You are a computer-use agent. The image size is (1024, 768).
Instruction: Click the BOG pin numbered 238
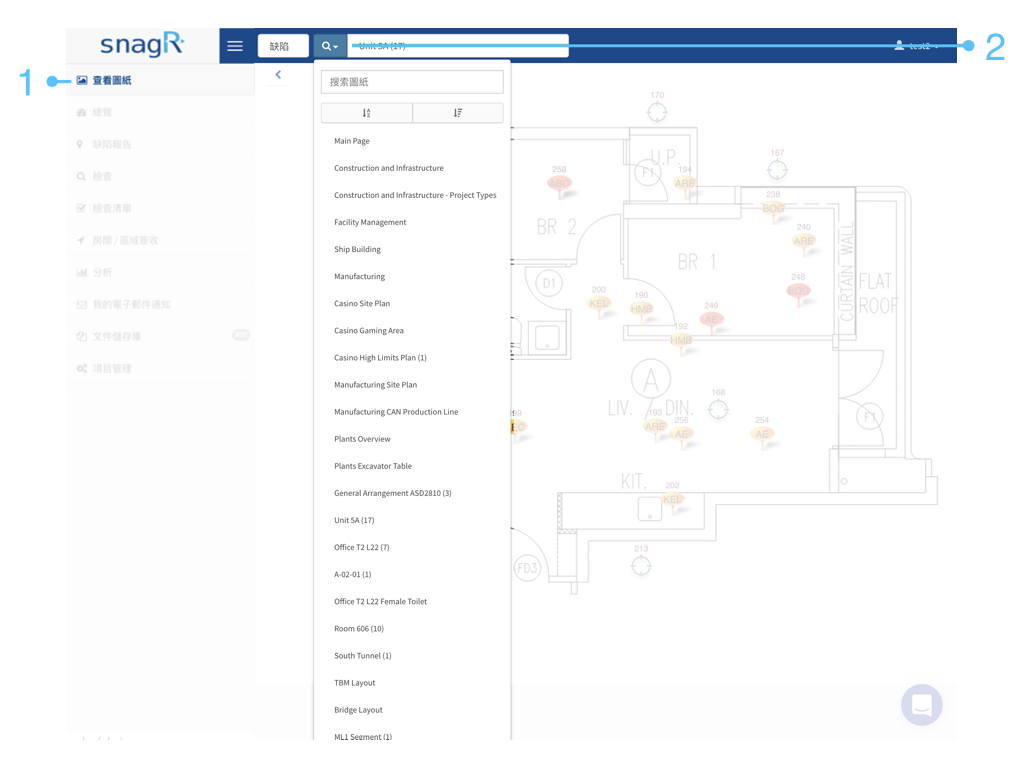pos(773,208)
